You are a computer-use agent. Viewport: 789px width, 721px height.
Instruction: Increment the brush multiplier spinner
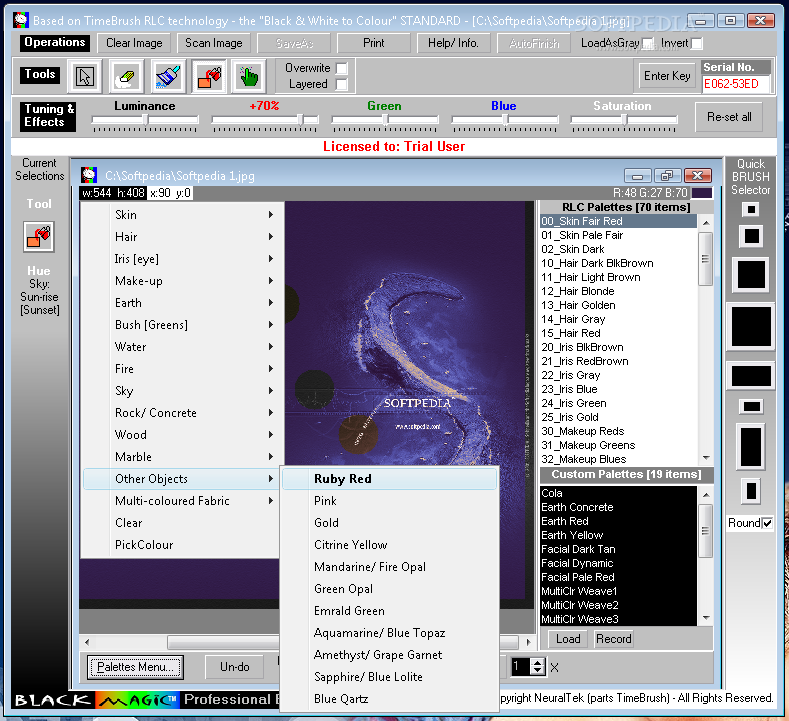(x=538, y=663)
